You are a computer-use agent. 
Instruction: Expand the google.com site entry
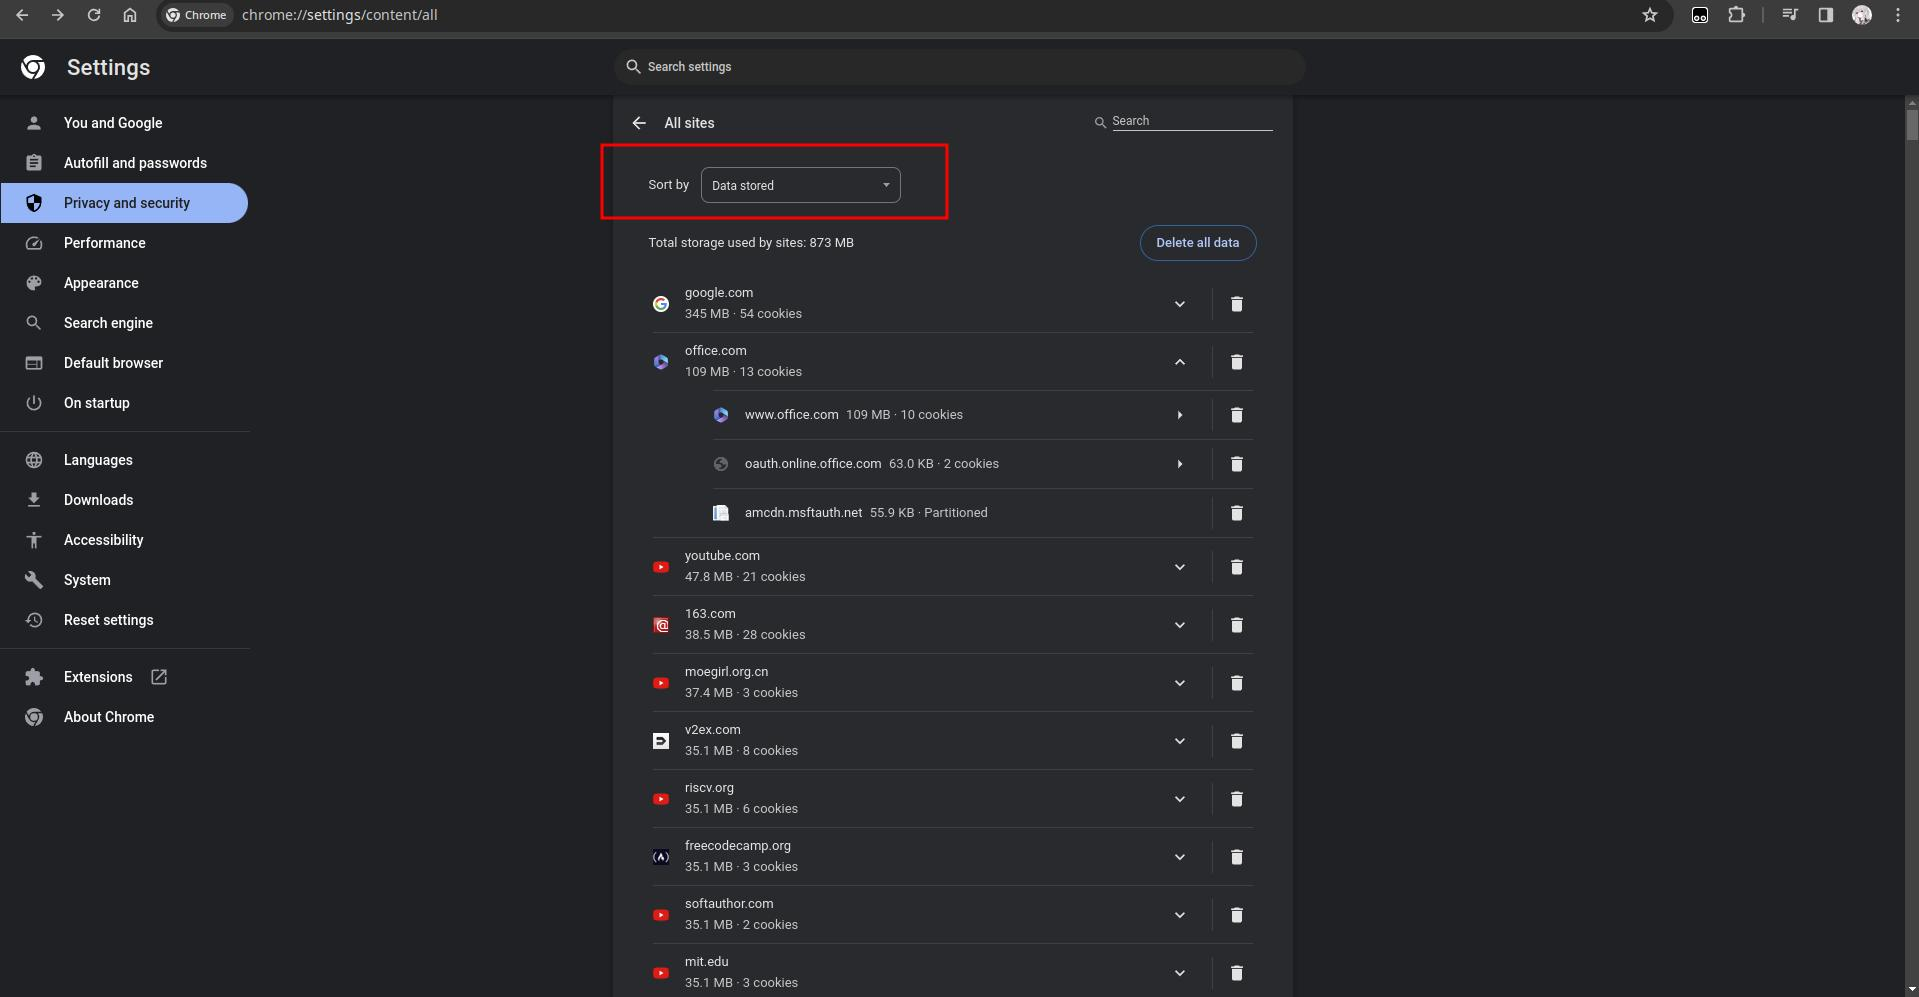1180,304
